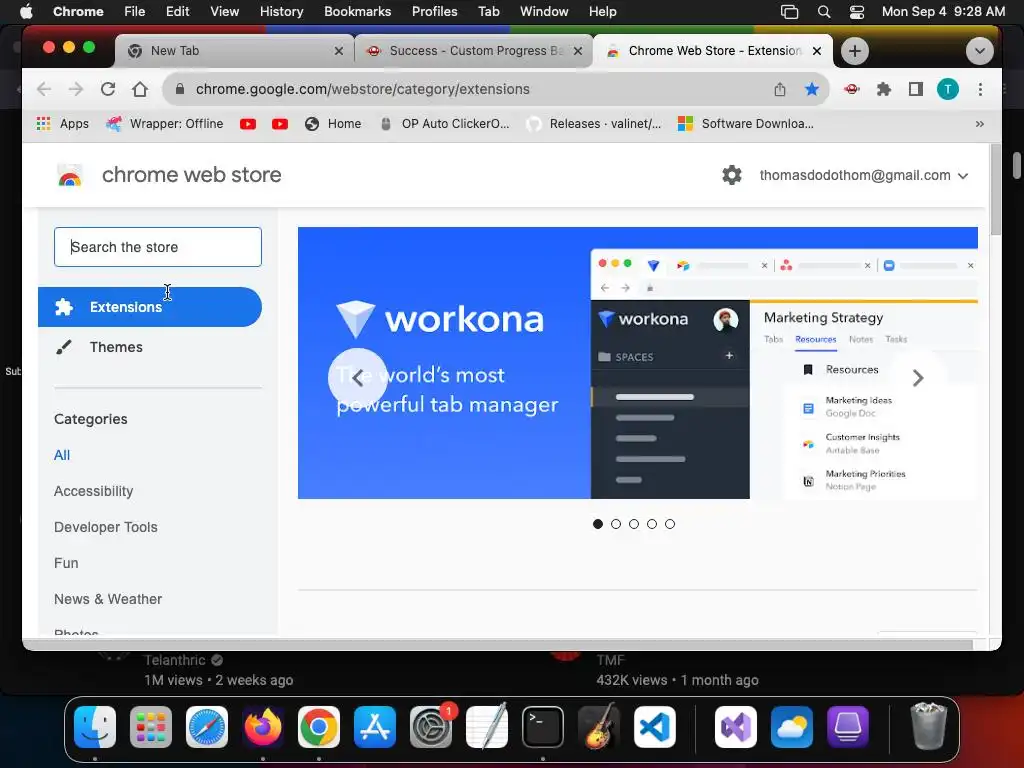Select Extensions in the sidebar
Image resolution: width=1024 pixels, height=768 pixels.
[x=150, y=307]
